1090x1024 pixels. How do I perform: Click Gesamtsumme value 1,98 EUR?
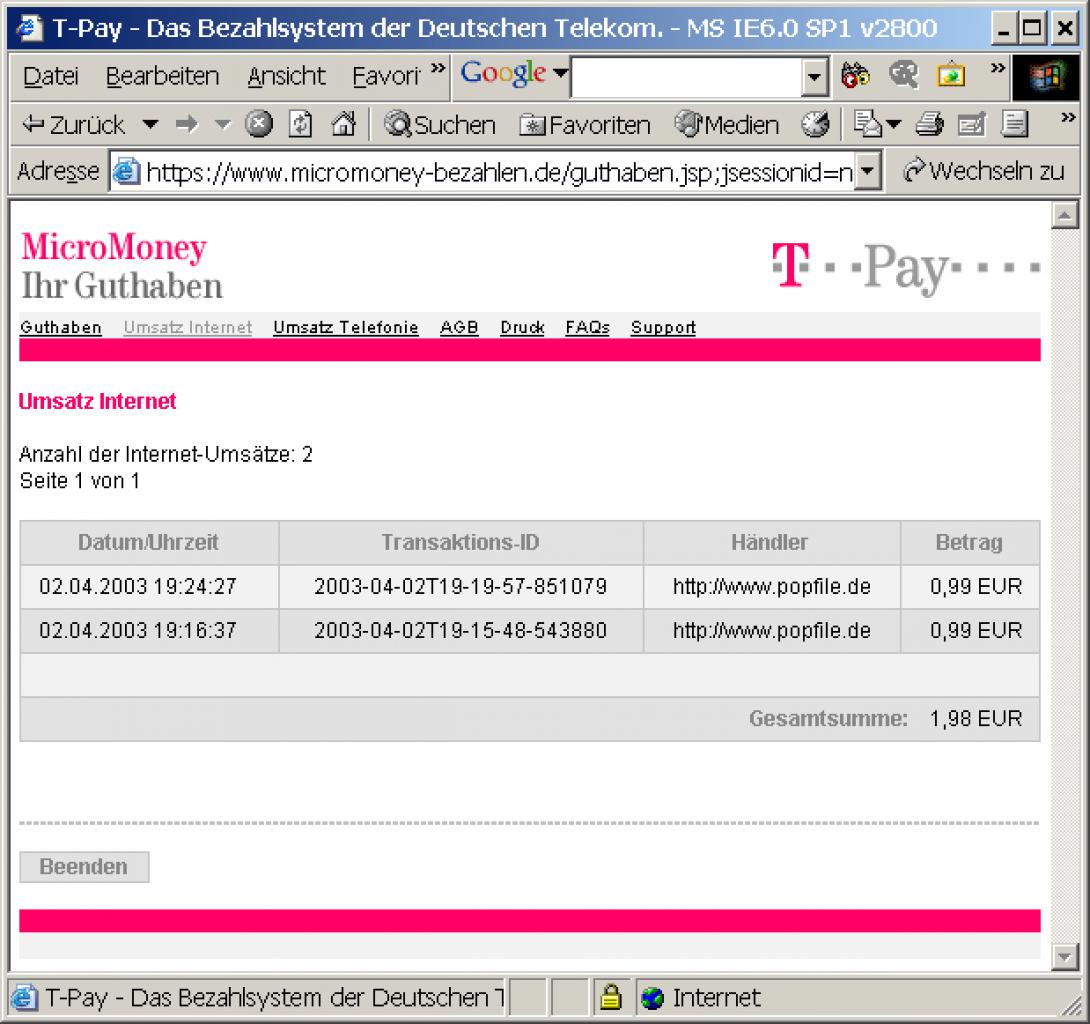click(x=976, y=718)
